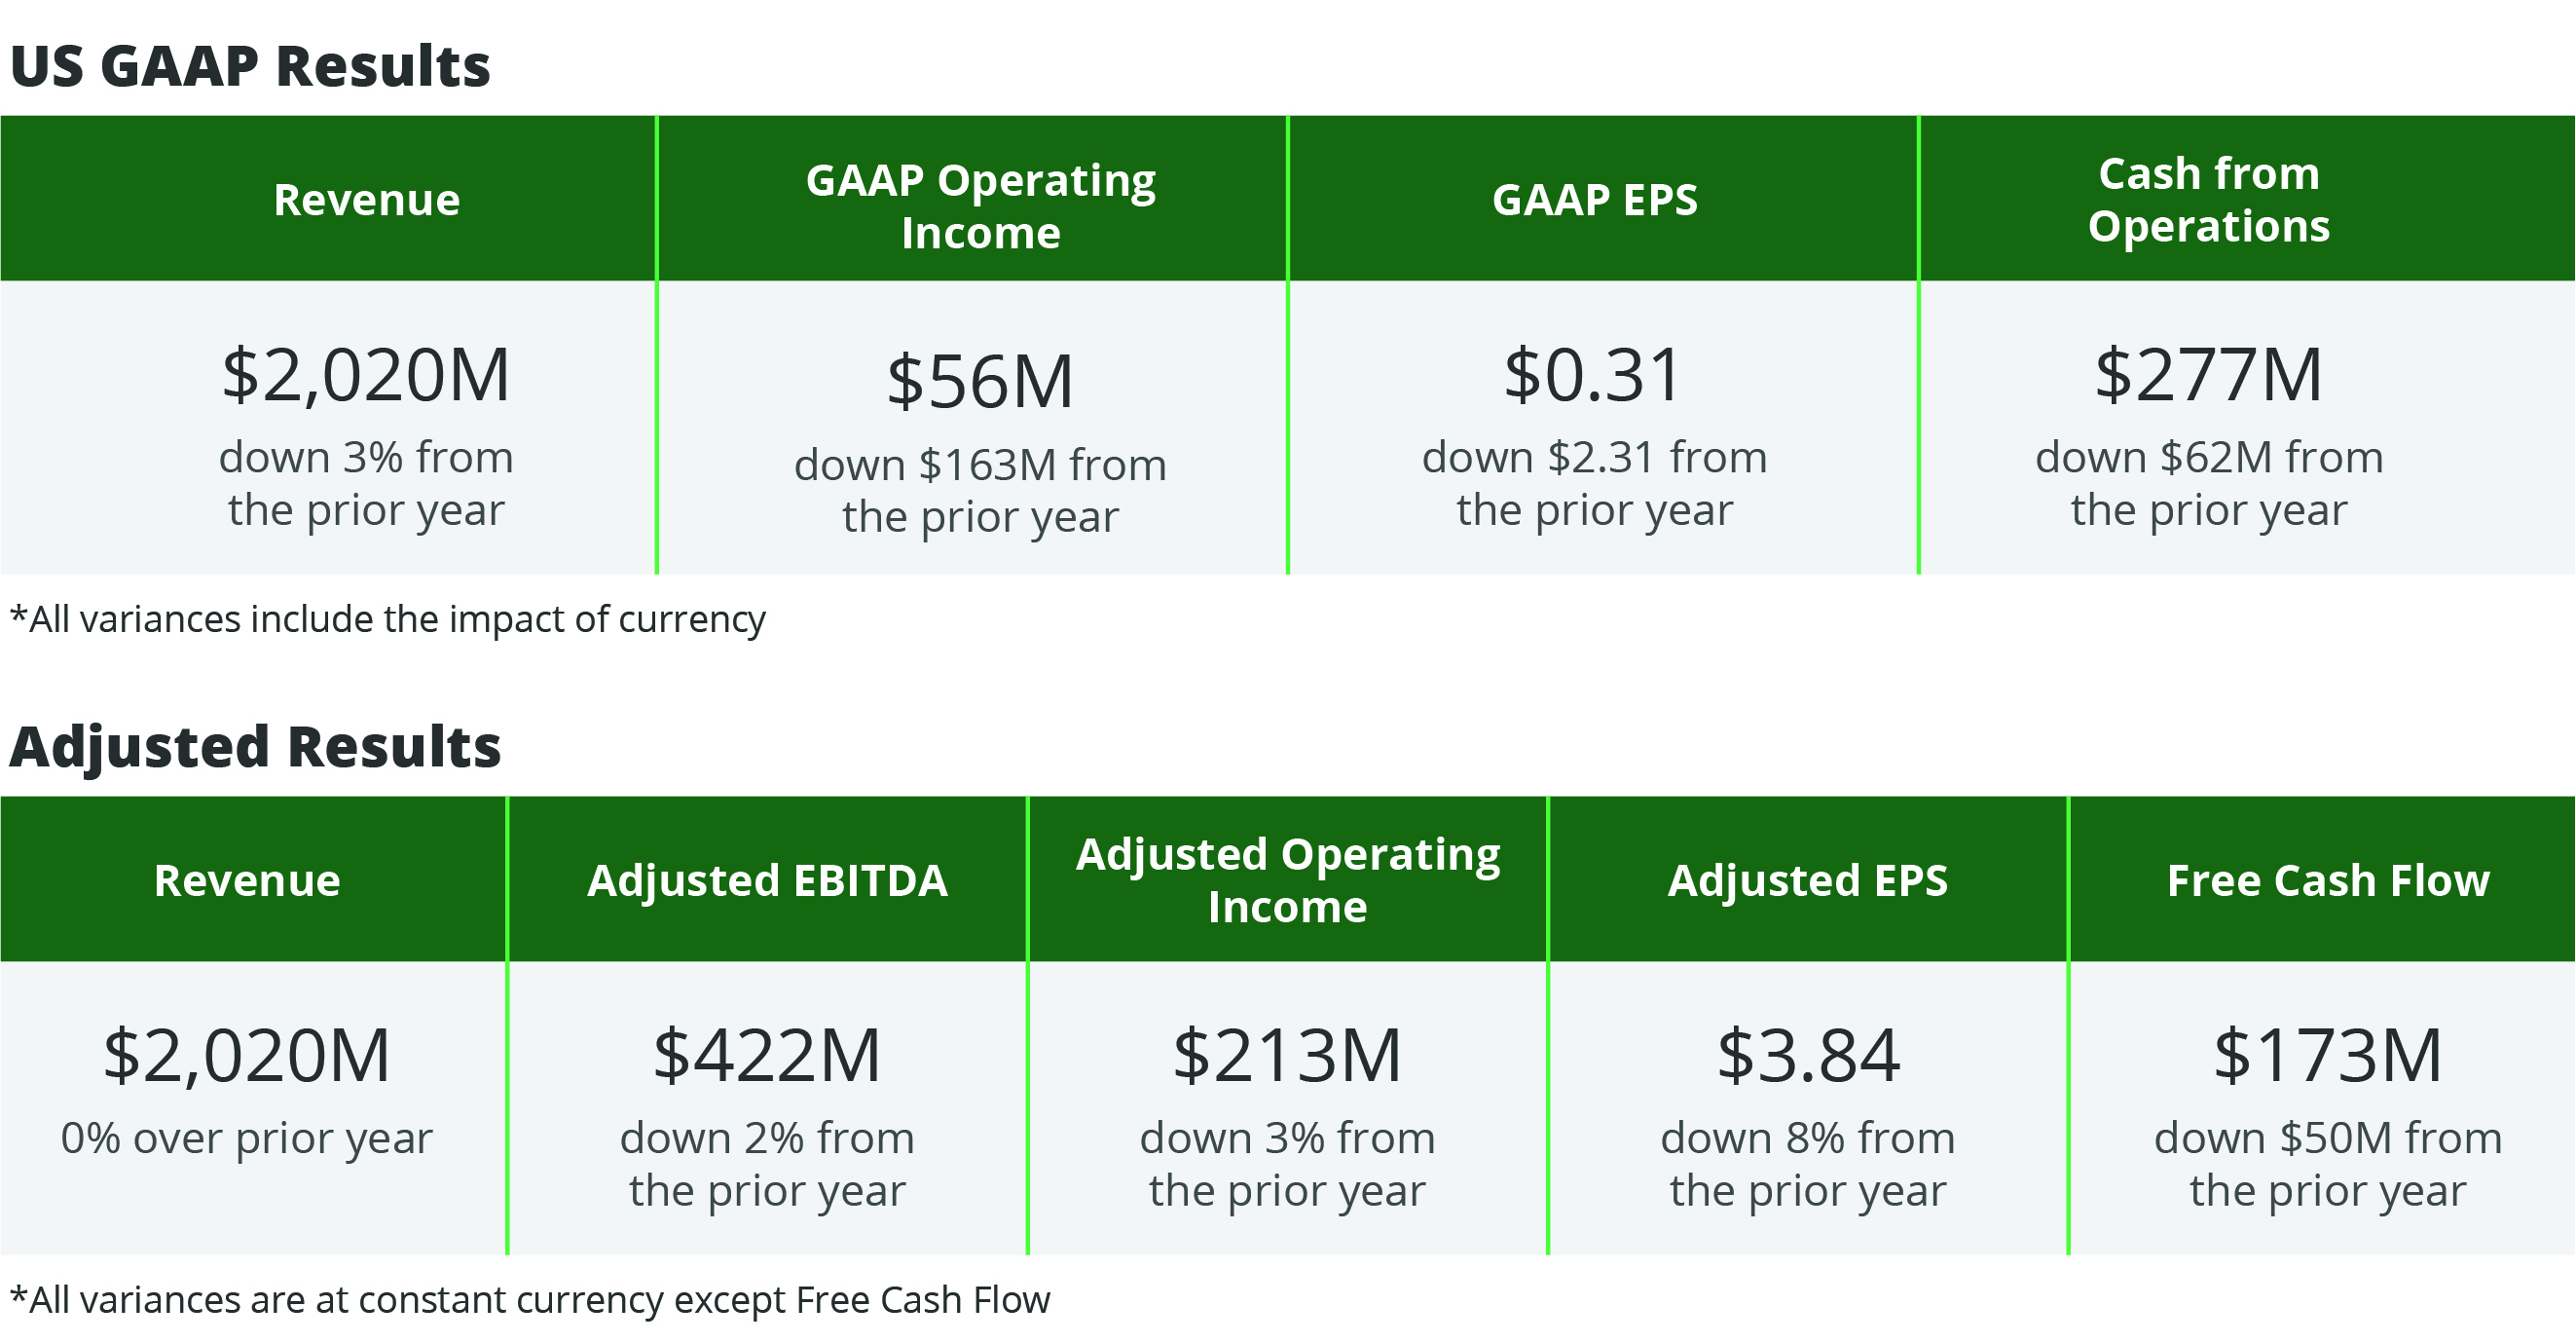Select the $277M cash from operations figure
The height and width of the screenshot is (1343, 2576).
click(2208, 376)
